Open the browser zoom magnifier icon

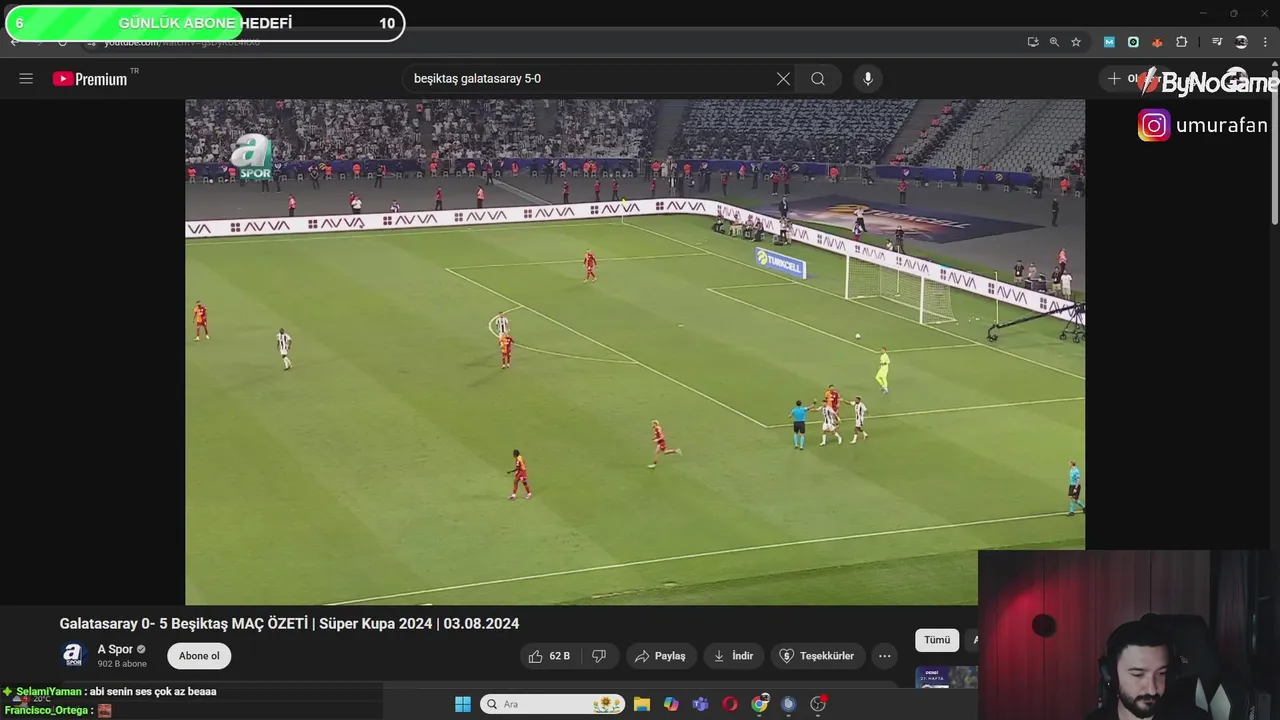pos(1054,42)
